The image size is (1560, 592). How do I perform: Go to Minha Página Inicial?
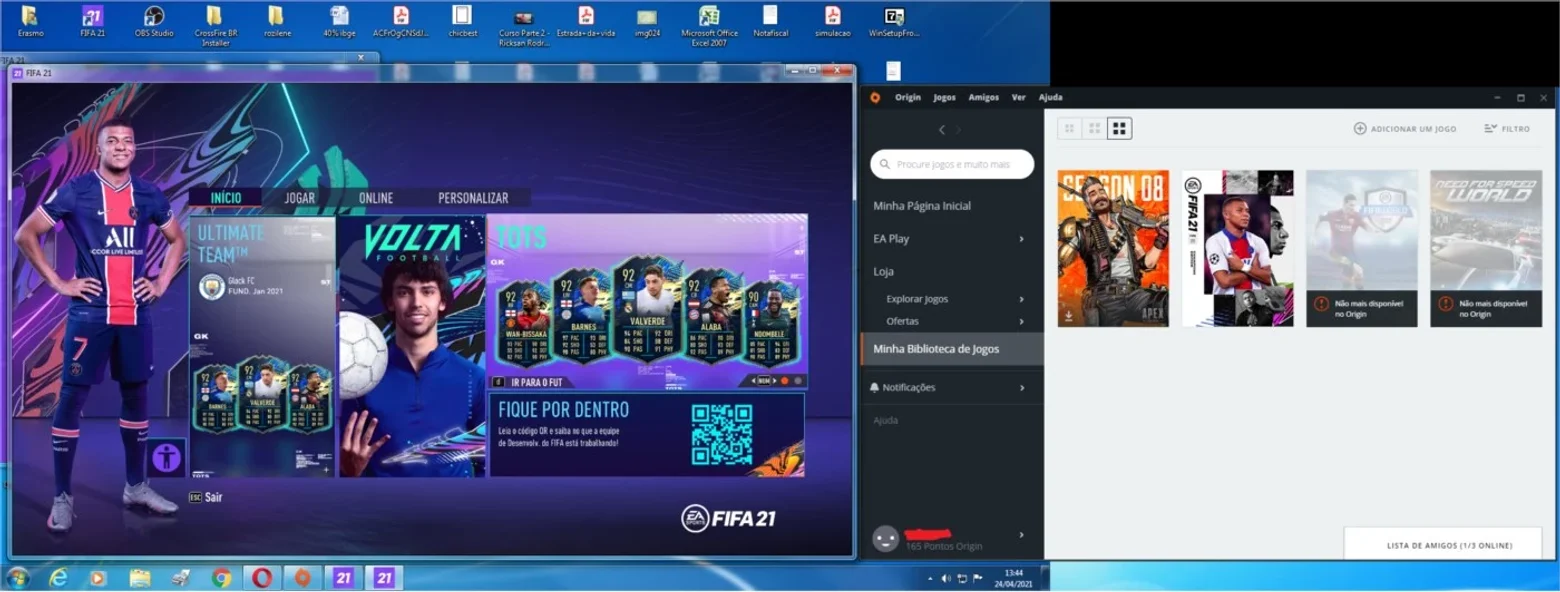pos(922,206)
